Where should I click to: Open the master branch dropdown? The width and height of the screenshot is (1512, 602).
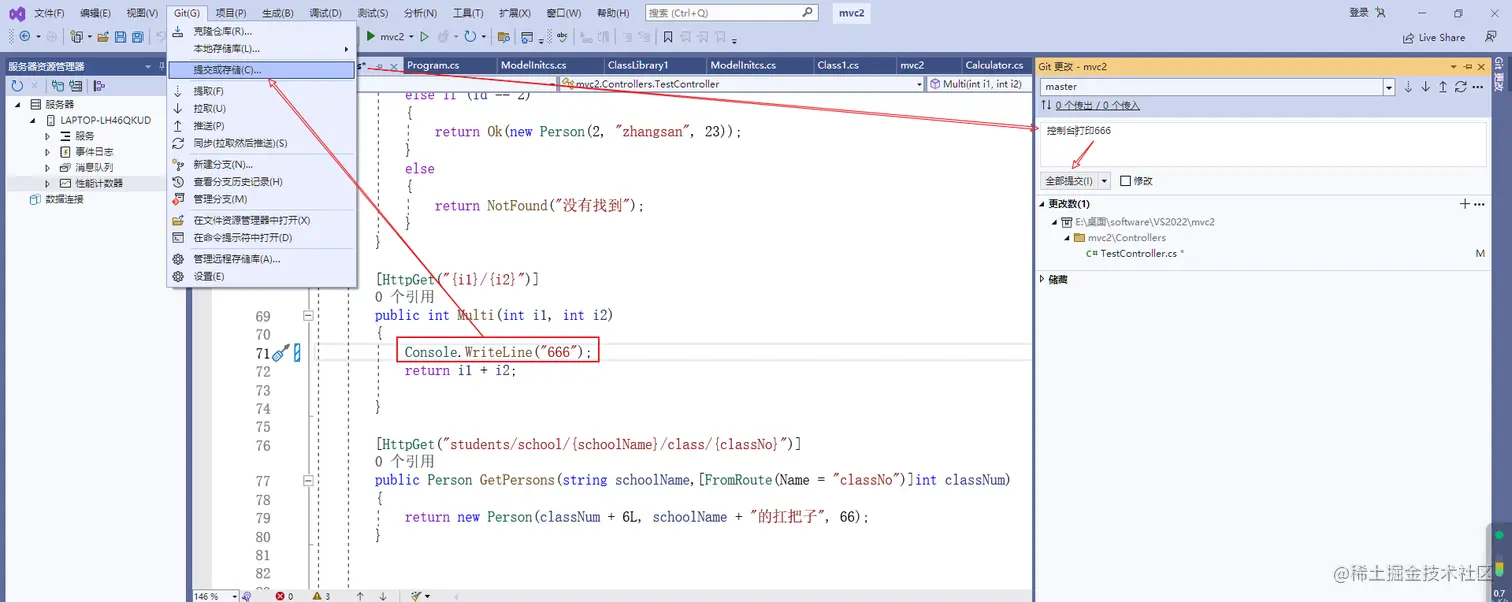pyautogui.click(x=1388, y=87)
